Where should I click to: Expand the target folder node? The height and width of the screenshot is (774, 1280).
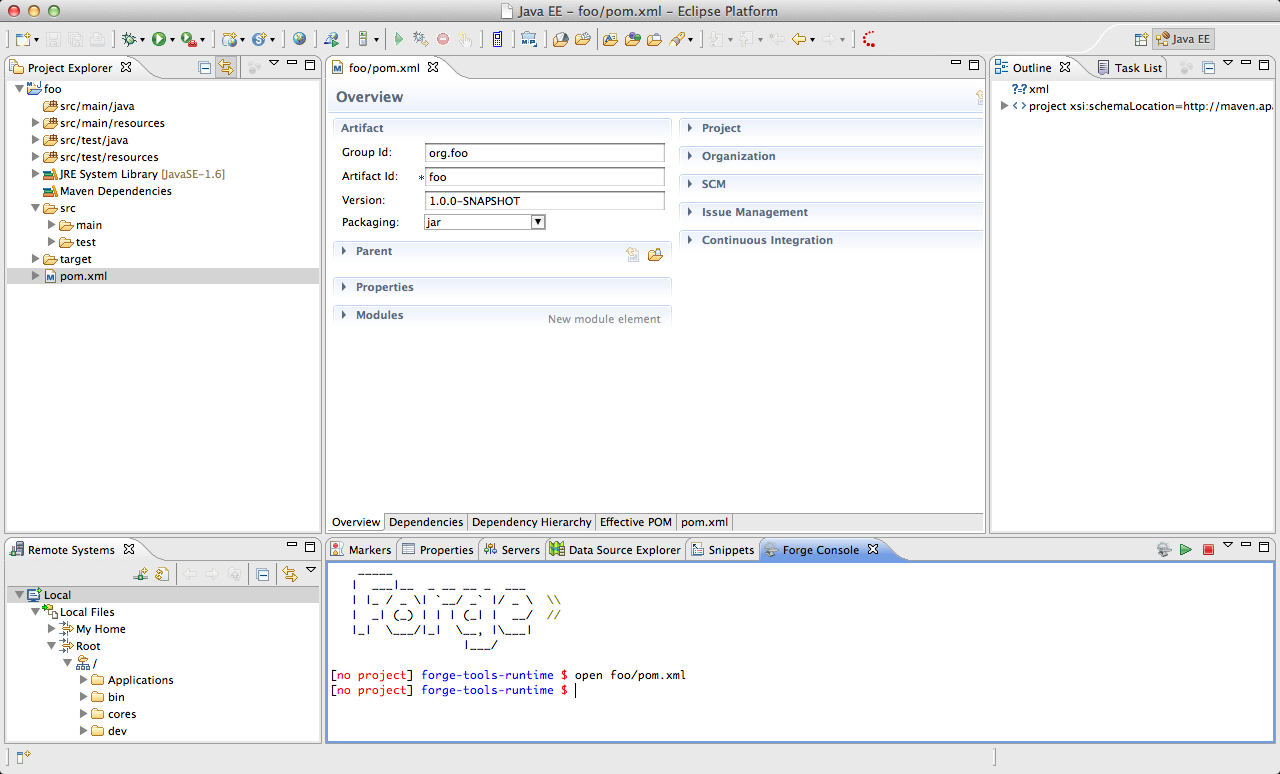(35, 259)
